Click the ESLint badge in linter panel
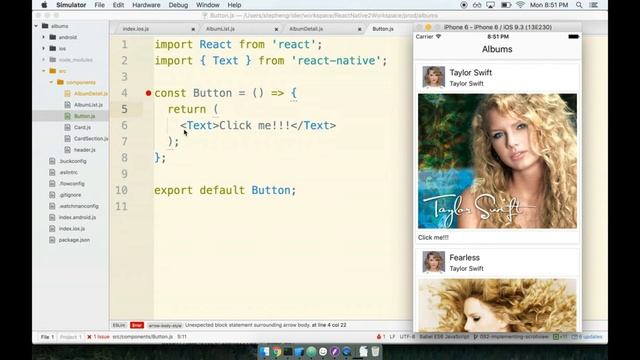The width and height of the screenshot is (640, 360). pyautogui.click(x=119, y=325)
